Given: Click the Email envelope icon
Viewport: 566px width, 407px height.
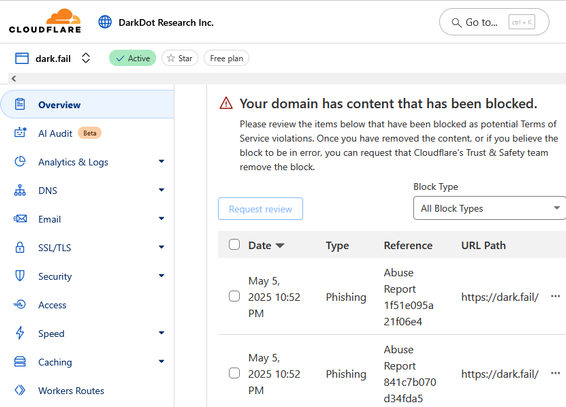Looking at the screenshot, I should [20, 219].
